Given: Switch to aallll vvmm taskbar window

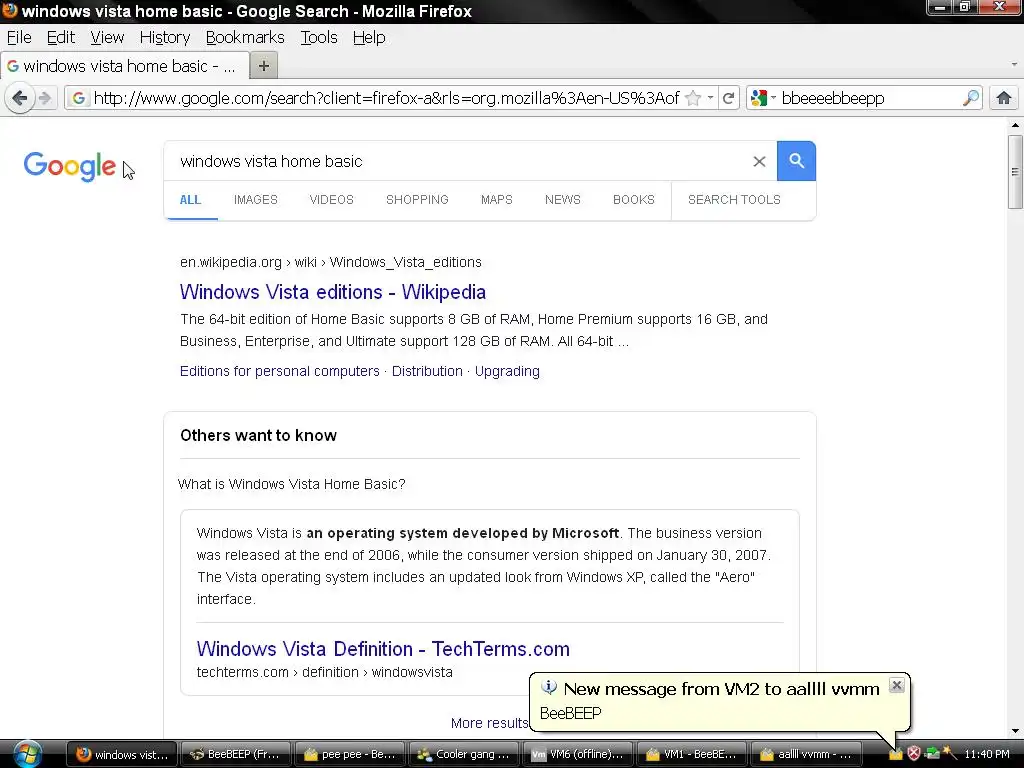Looking at the screenshot, I should coord(807,754).
